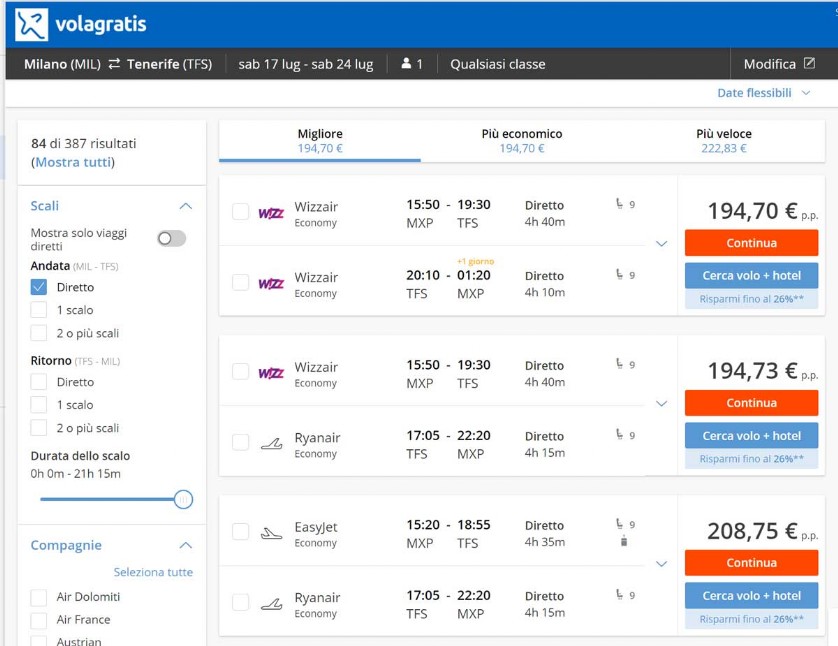Collapse the Compagnie filter section
The height and width of the screenshot is (646, 838).
[x=185, y=546]
